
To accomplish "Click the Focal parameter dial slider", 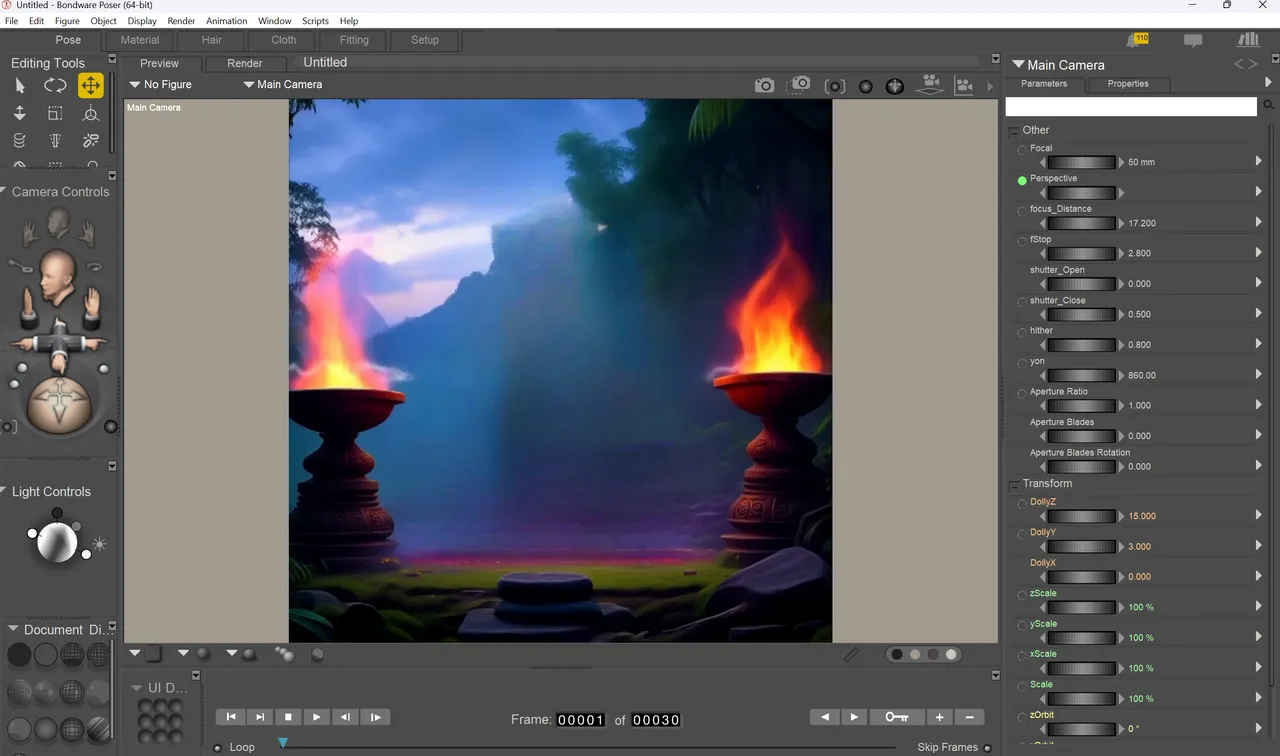I will click(x=1080, y=162).
